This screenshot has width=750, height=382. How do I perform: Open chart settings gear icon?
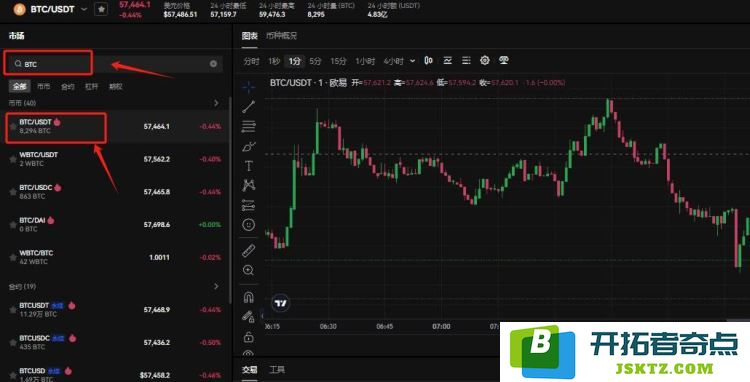485,60
